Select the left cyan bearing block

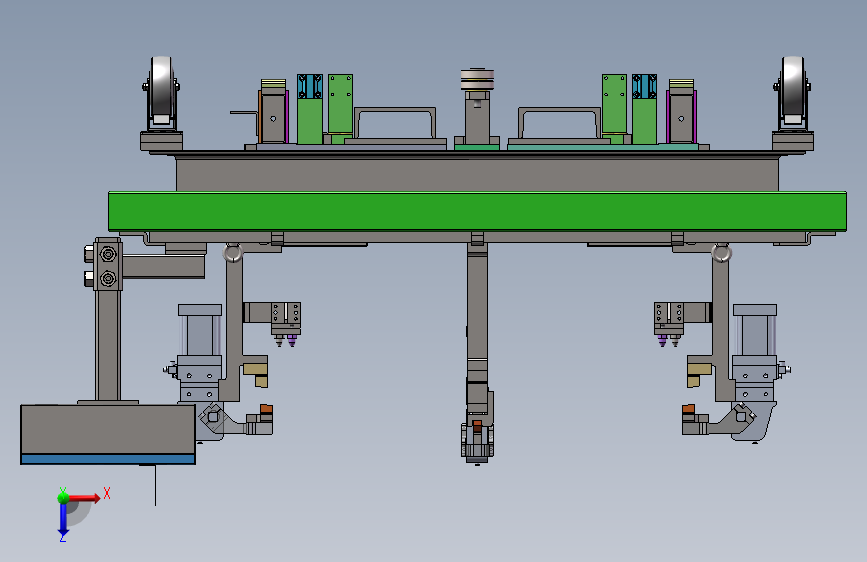pyautogui.click(x=310, y=86)
